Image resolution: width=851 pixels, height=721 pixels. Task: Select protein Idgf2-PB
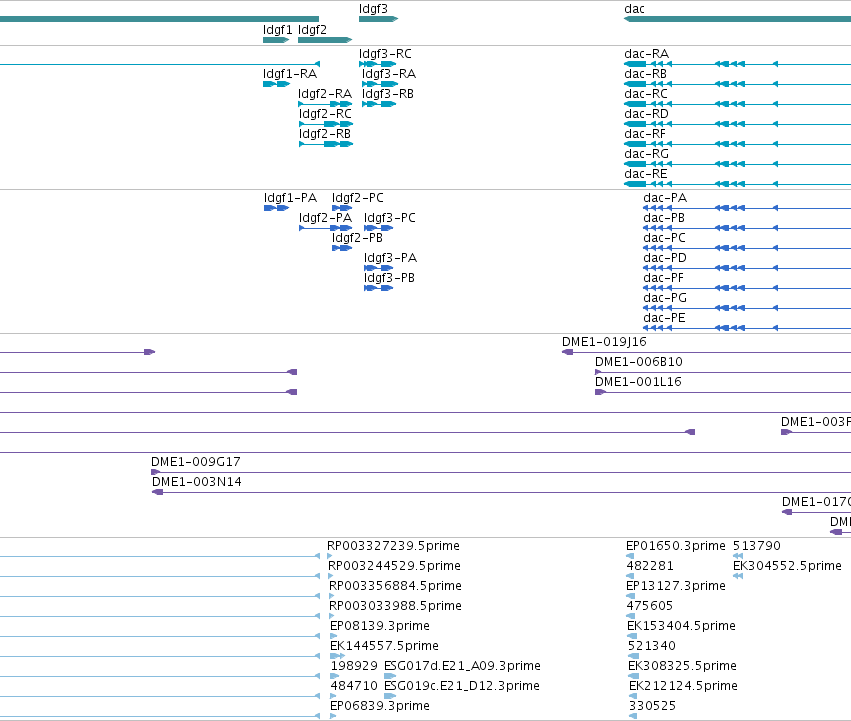342,248
